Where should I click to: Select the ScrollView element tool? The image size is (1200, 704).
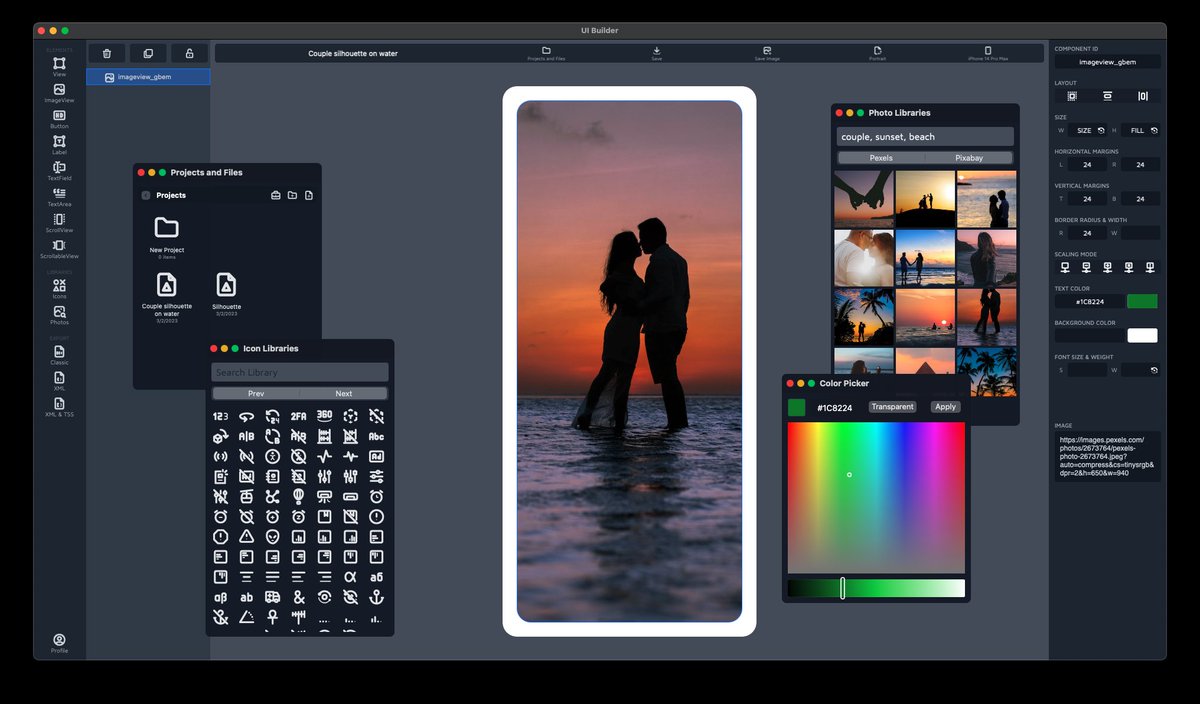59,223
